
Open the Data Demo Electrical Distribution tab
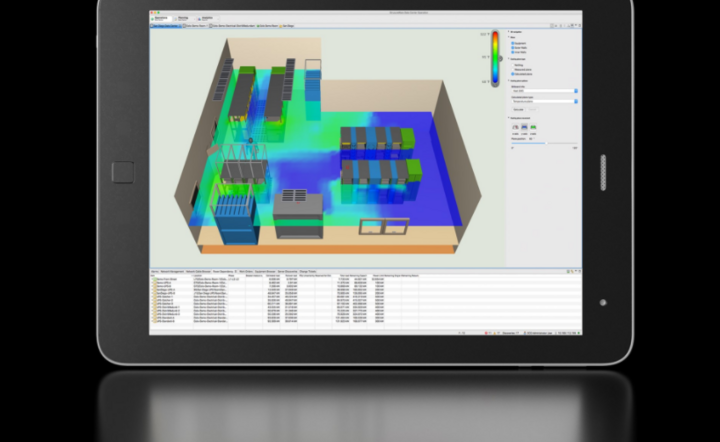coord(233,26)
